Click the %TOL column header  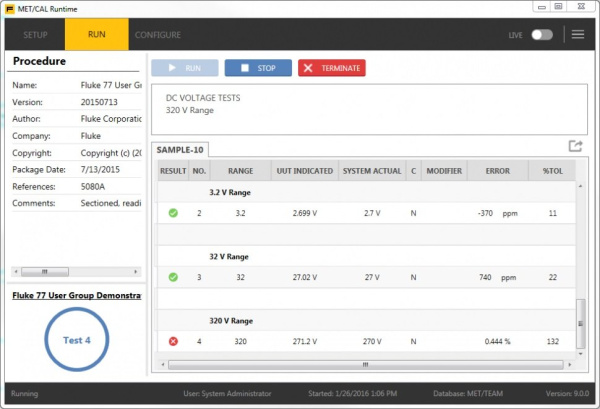pos(553,171)
